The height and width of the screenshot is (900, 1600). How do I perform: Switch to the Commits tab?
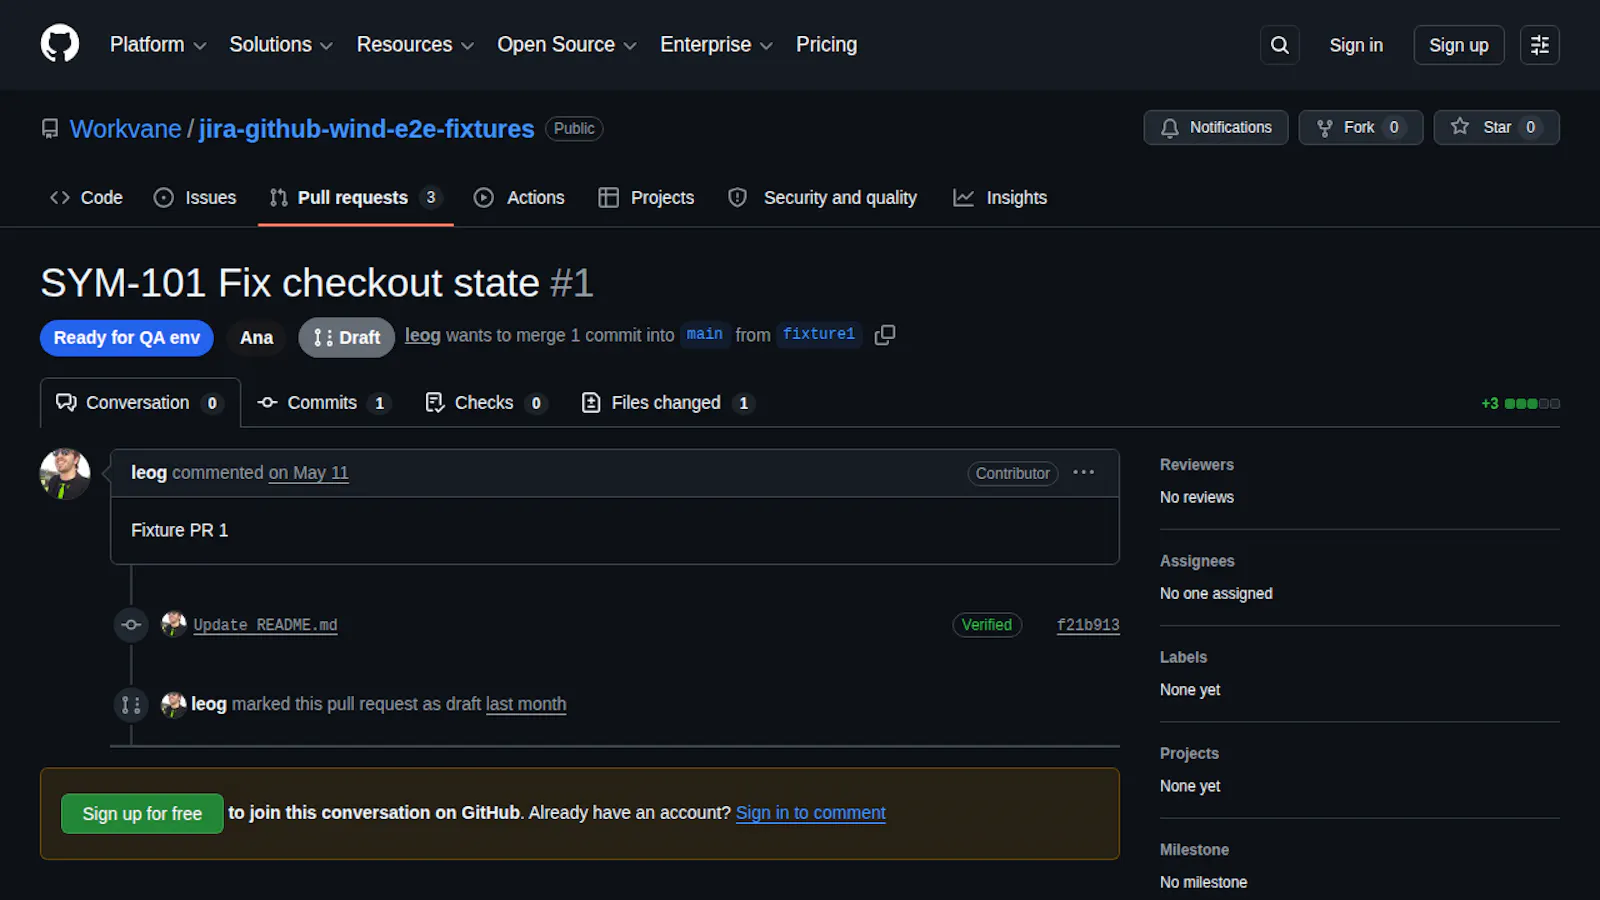323,403
